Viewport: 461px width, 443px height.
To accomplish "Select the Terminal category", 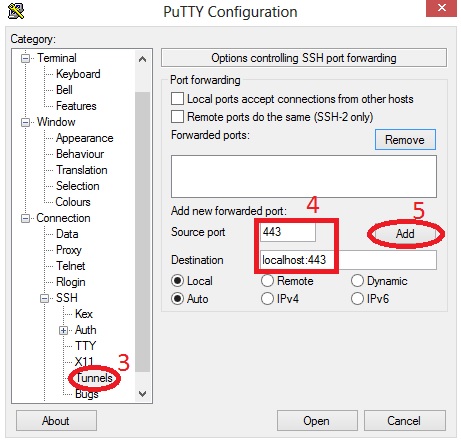I will (x=57, y=58).
